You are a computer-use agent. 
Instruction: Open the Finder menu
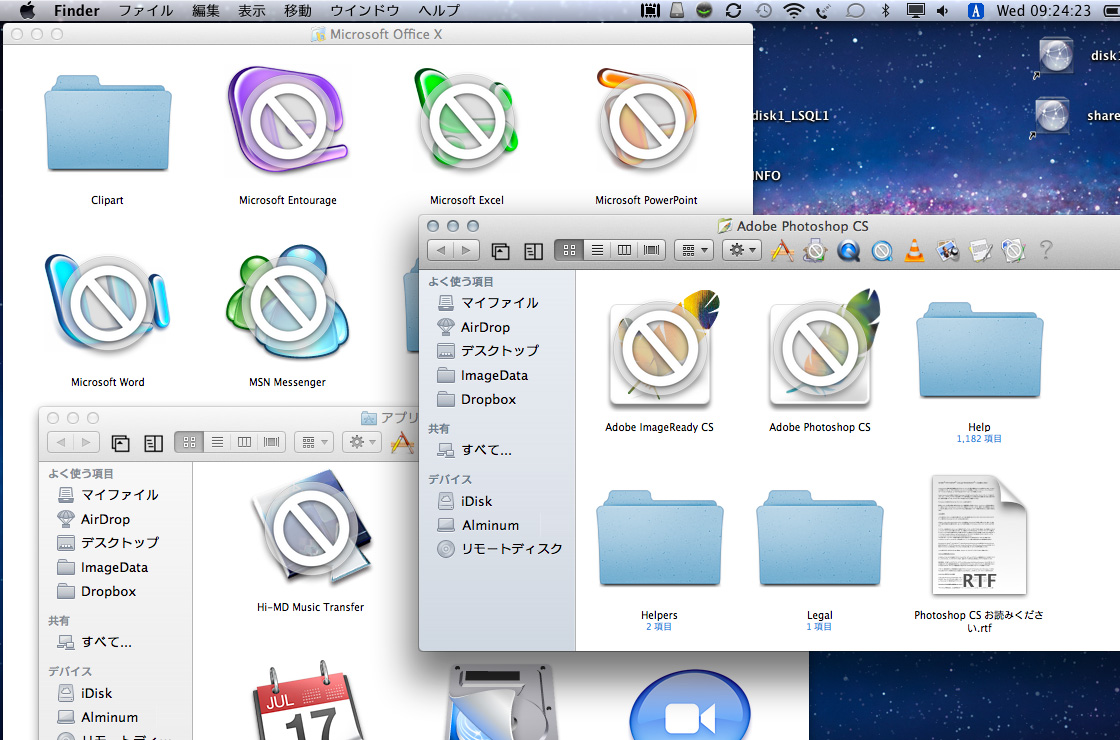coord(77,11)
